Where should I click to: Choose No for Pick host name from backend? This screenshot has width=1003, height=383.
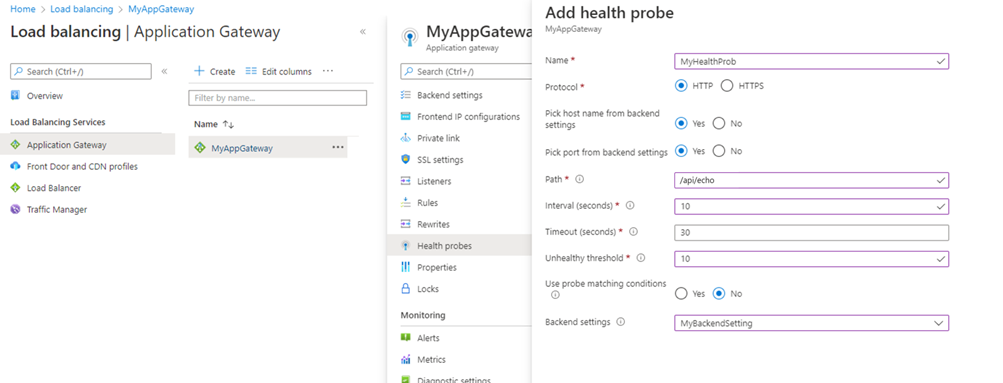pos(719,123)
